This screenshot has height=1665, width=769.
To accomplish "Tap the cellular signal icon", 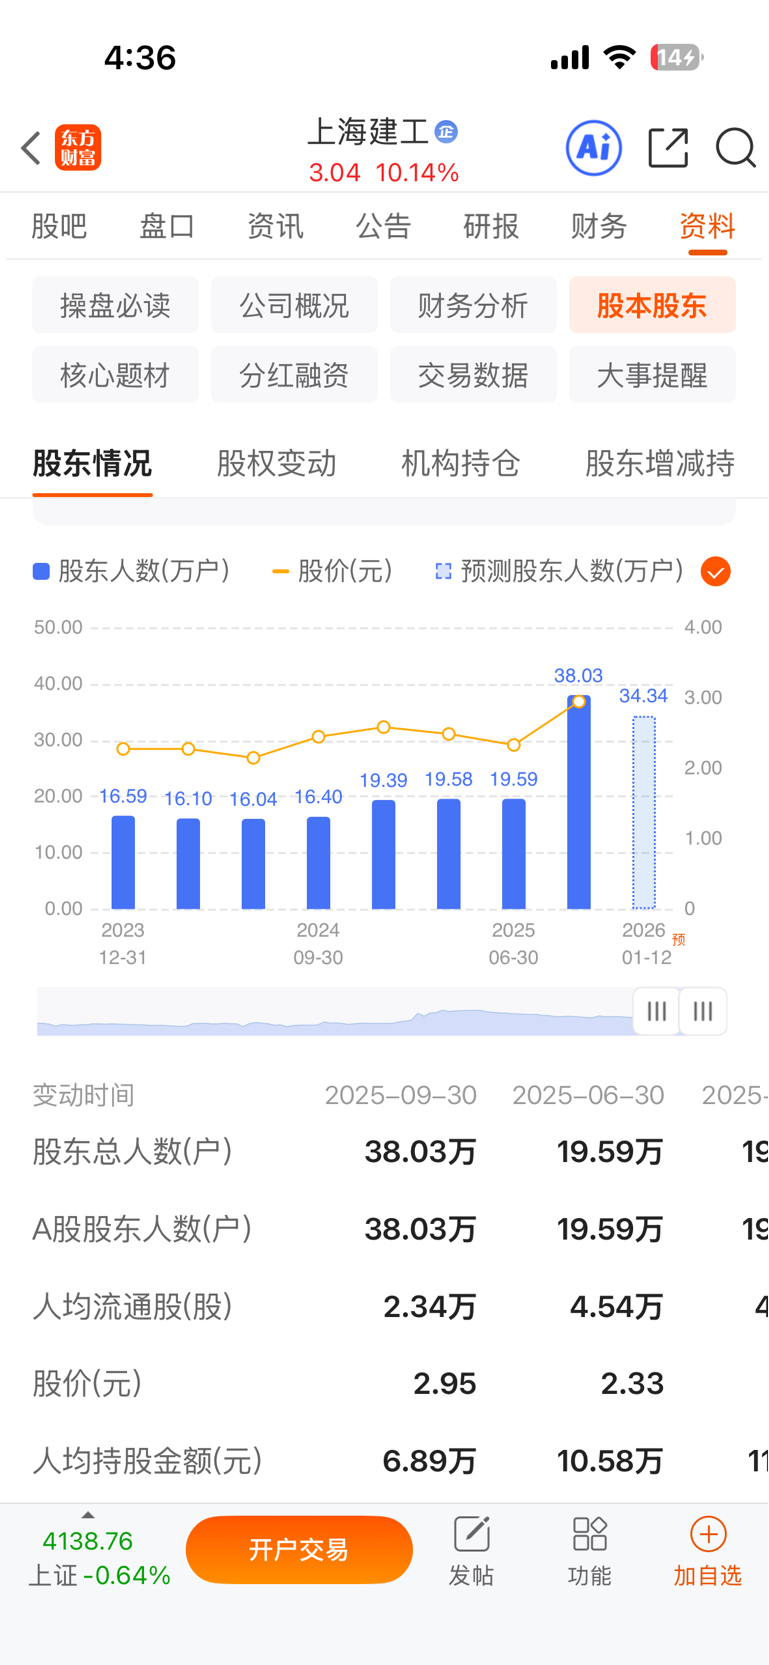I will coord(570,58).
